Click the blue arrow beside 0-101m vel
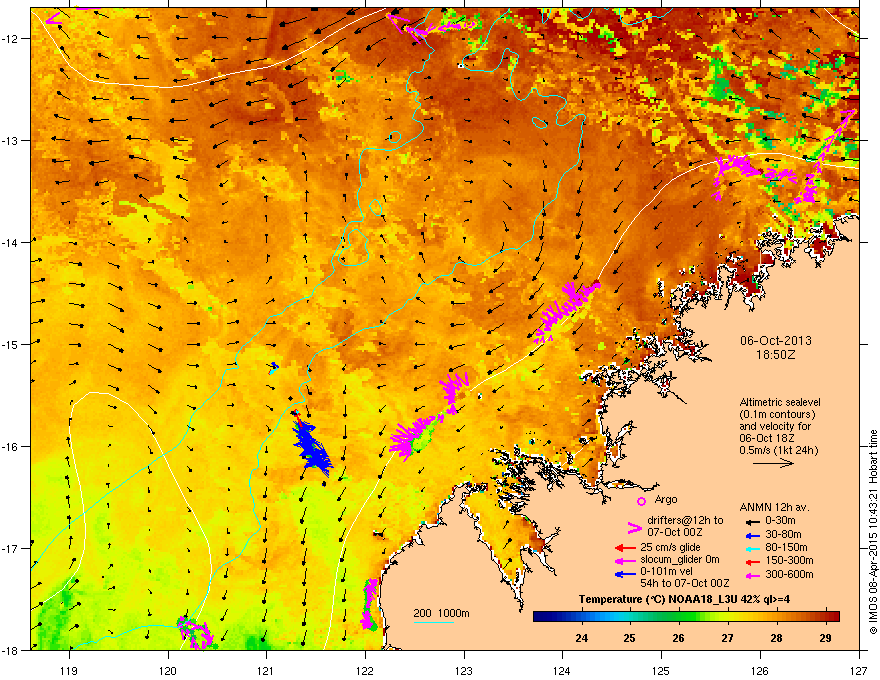This screenshot has width=880, height=680. 625,573
